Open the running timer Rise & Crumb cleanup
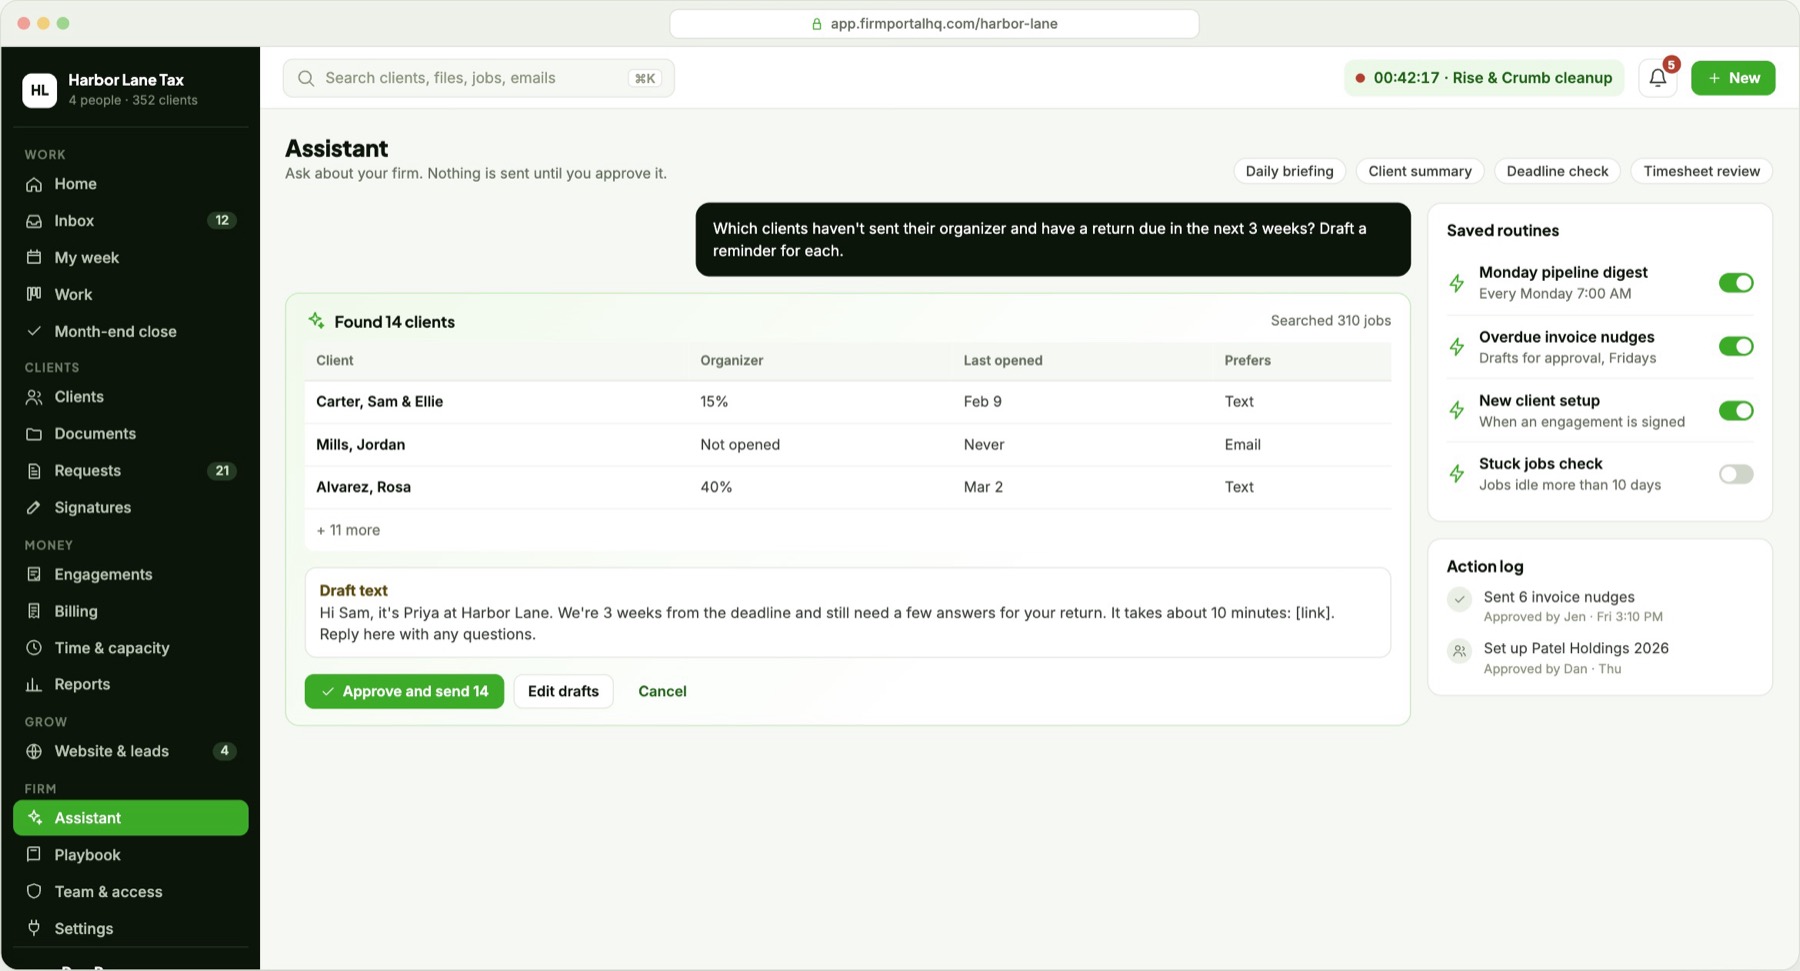Screen dimensions: 1800x971 click(1484, 78)
